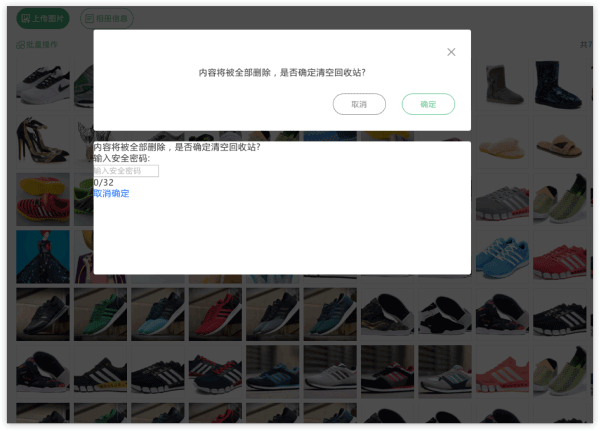Select the white and gray retro sneaker thumbnail
Screen dimensions: 600x431
point(330,371)
